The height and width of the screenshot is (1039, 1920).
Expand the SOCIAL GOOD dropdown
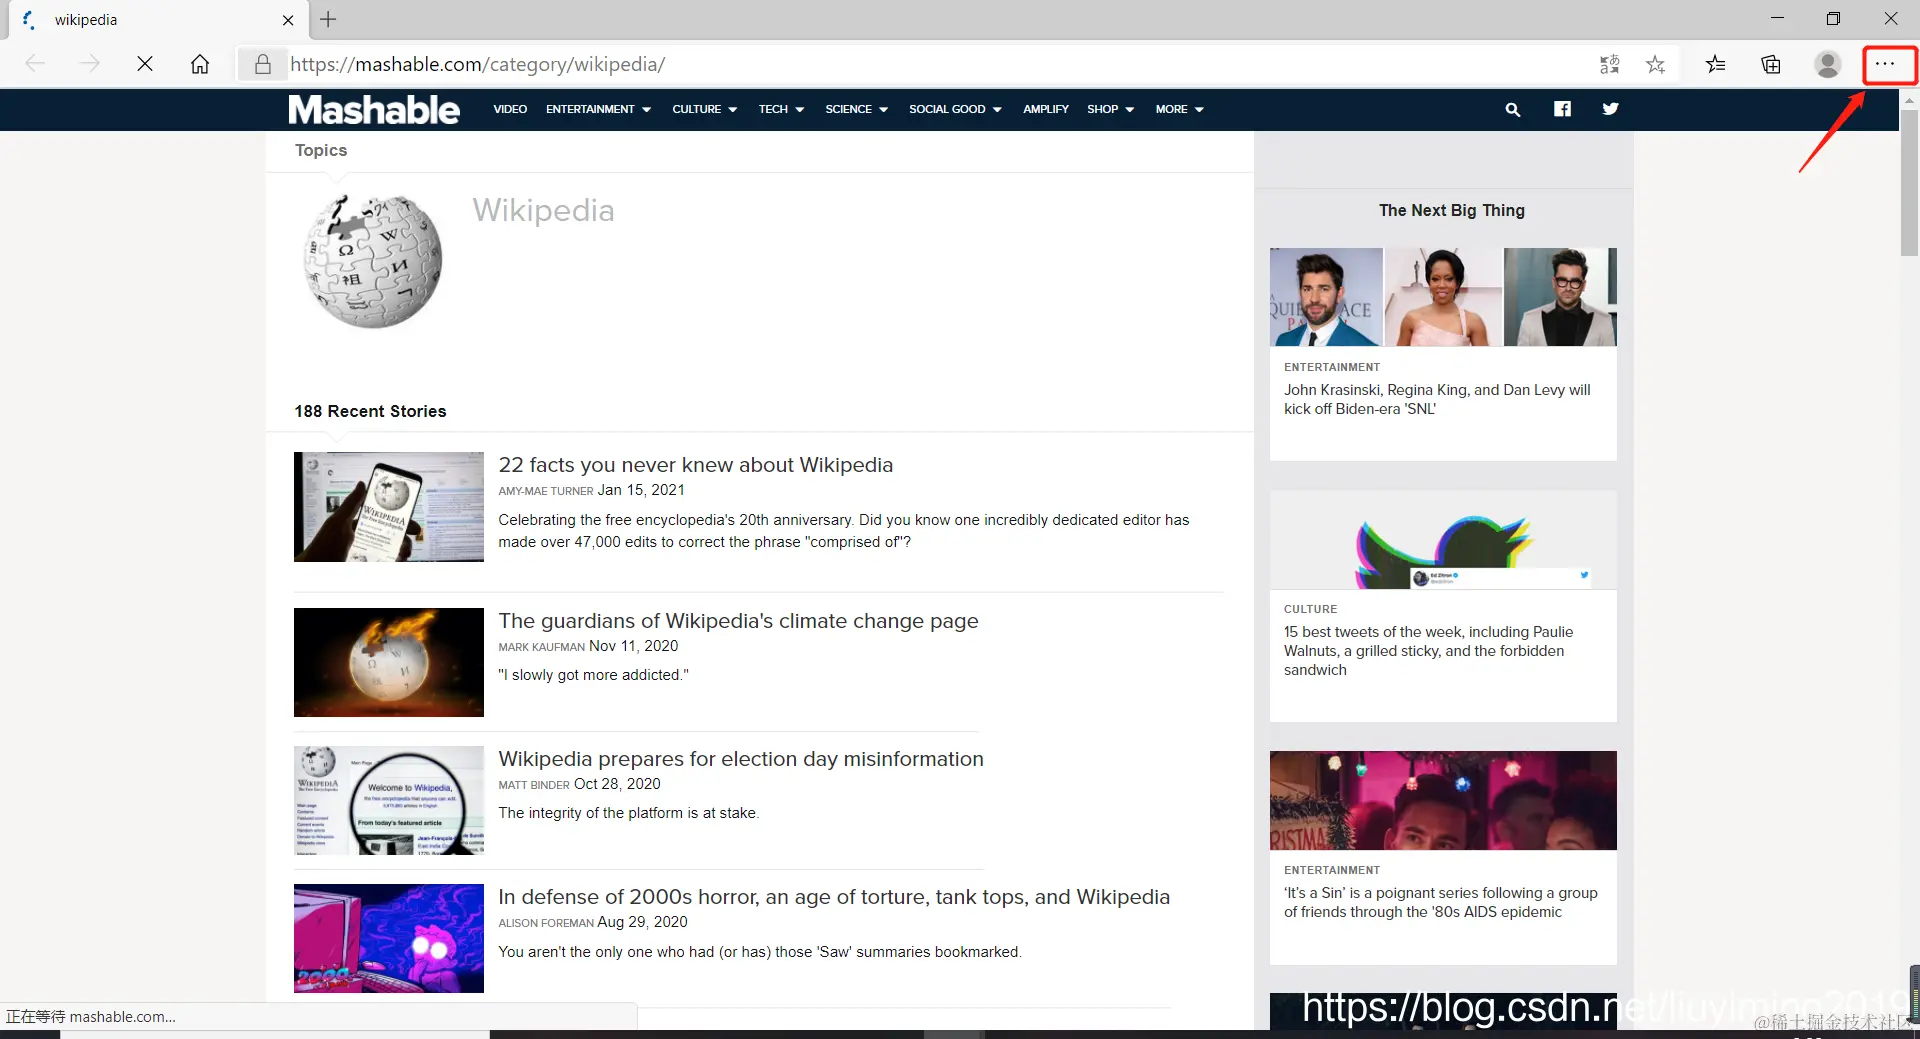pyautogui.click(x=955, y=109)
